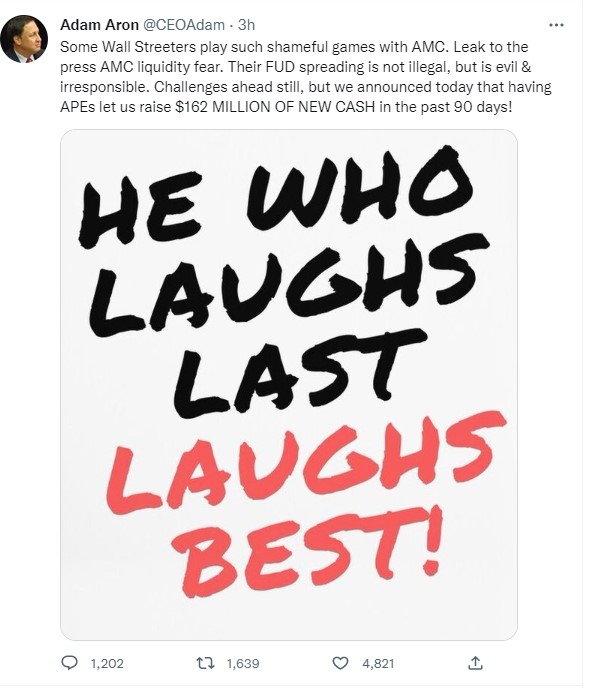Click the retweet arrows icon

point(205,663)
